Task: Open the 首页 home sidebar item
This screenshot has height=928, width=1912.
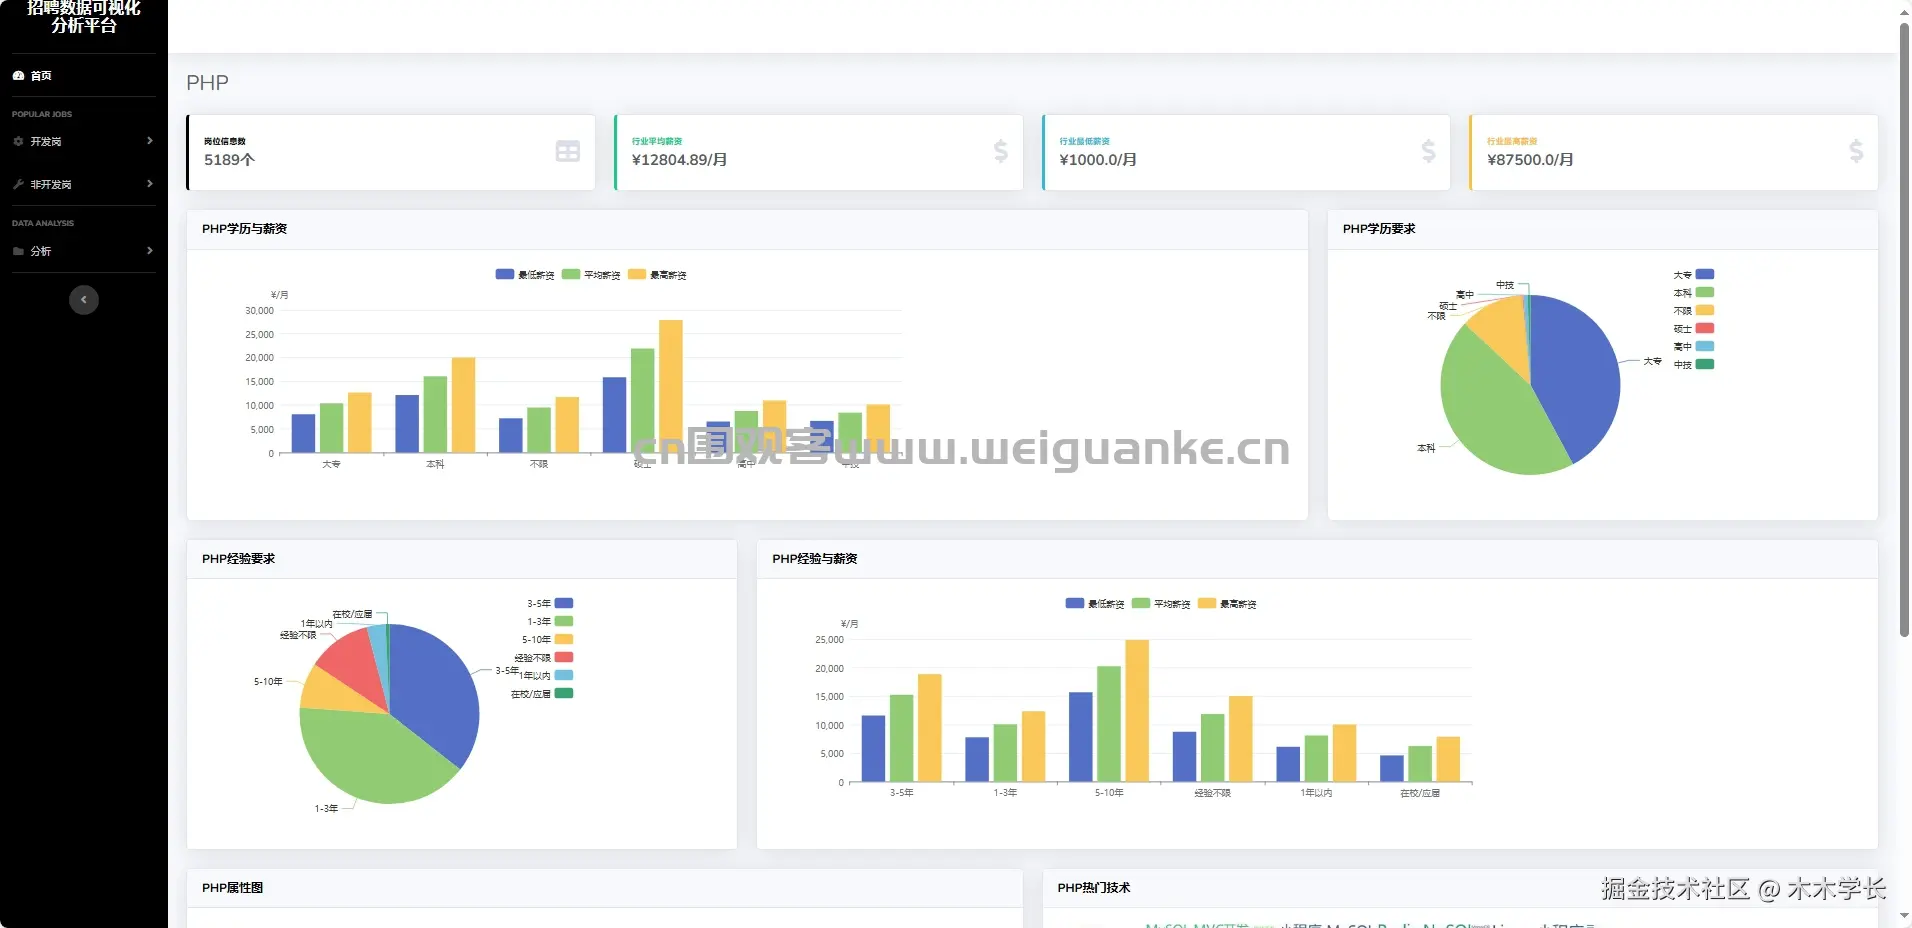Action: 84,76
